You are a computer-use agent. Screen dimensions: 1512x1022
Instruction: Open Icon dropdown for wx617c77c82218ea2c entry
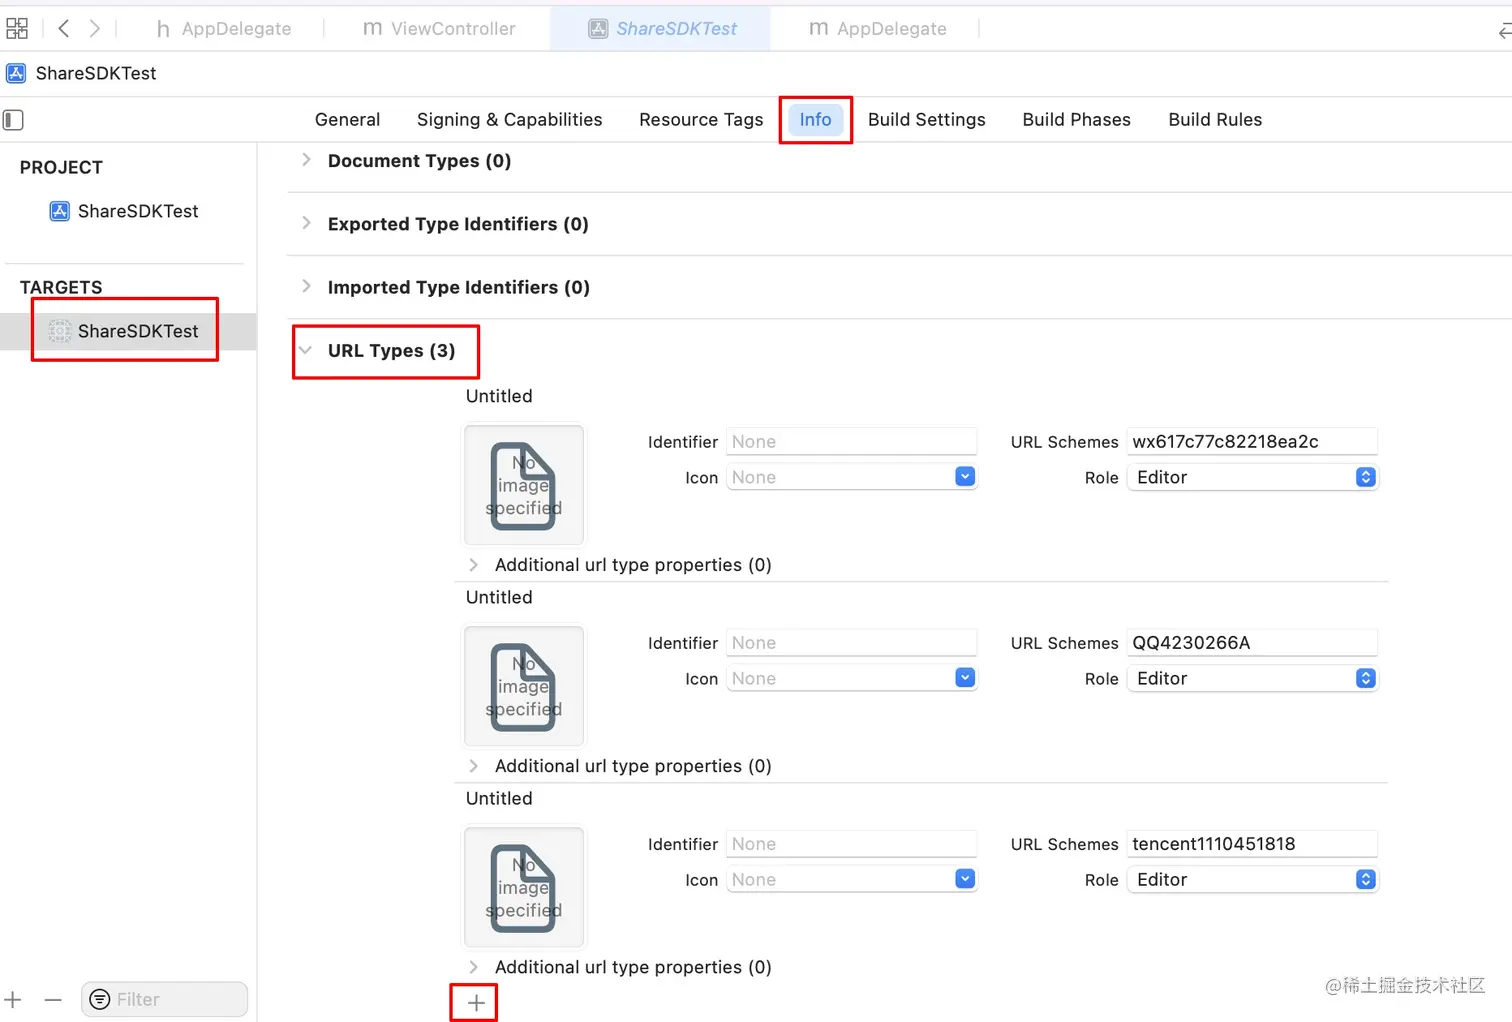coord(965,477)
